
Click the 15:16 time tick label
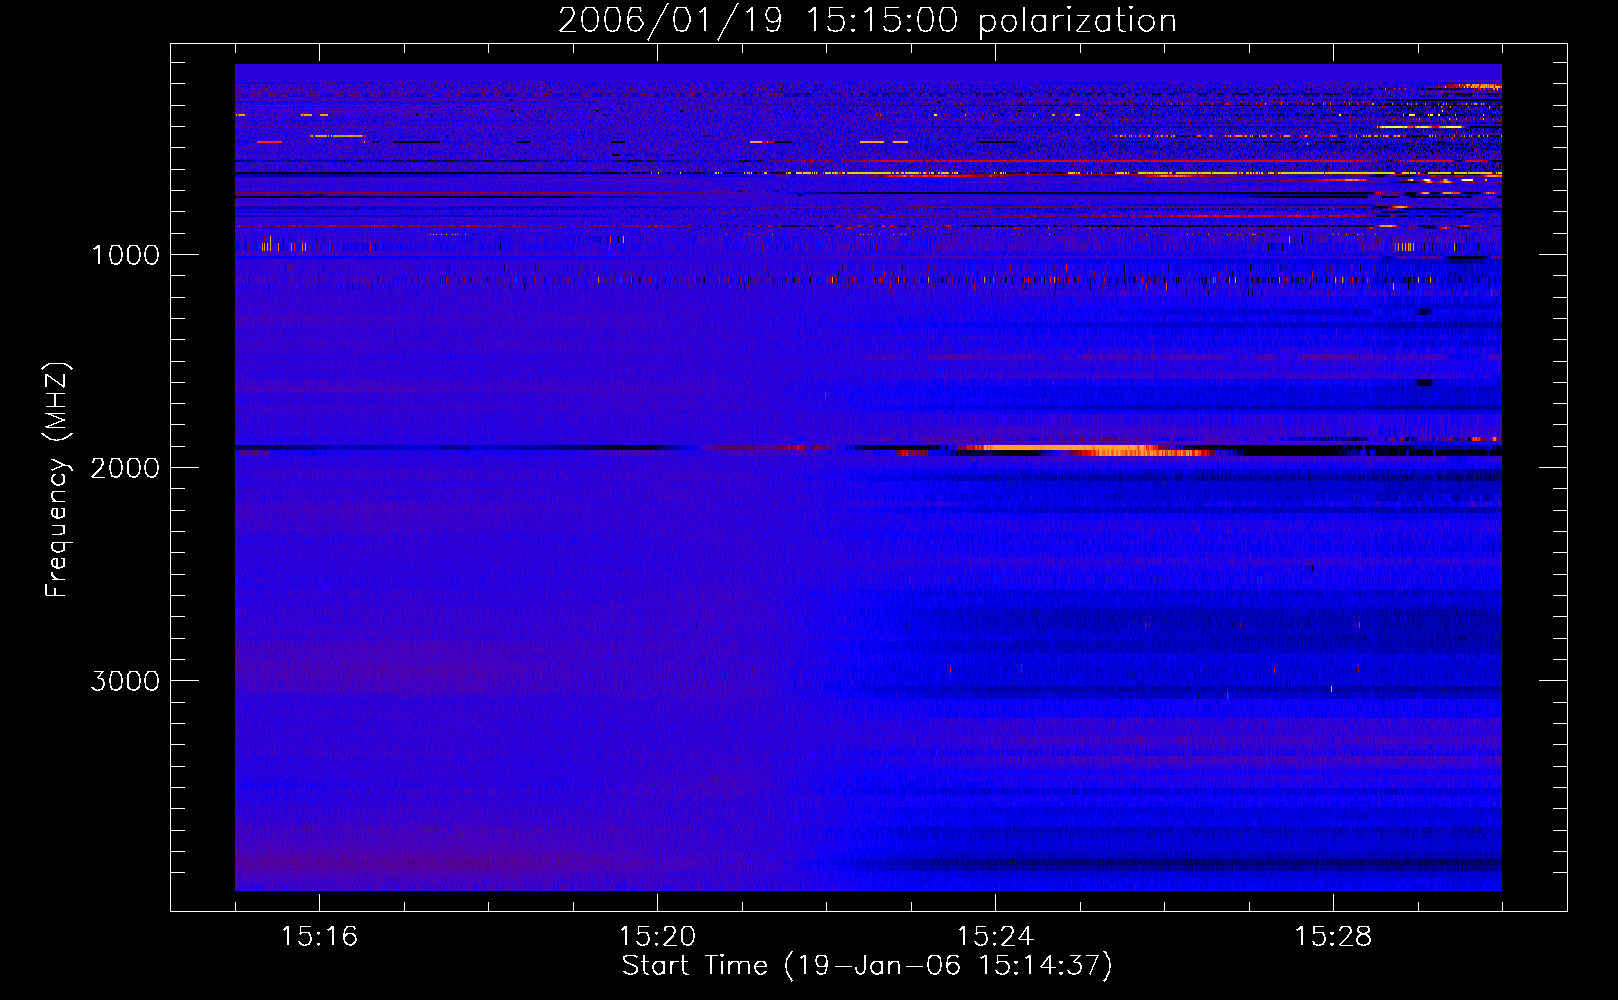319,936
